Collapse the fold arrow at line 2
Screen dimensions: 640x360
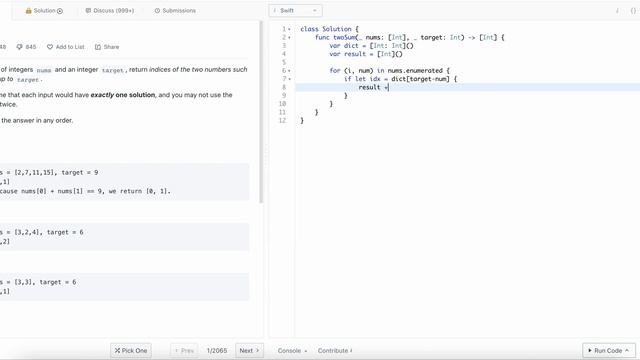(x=289, y=38)
